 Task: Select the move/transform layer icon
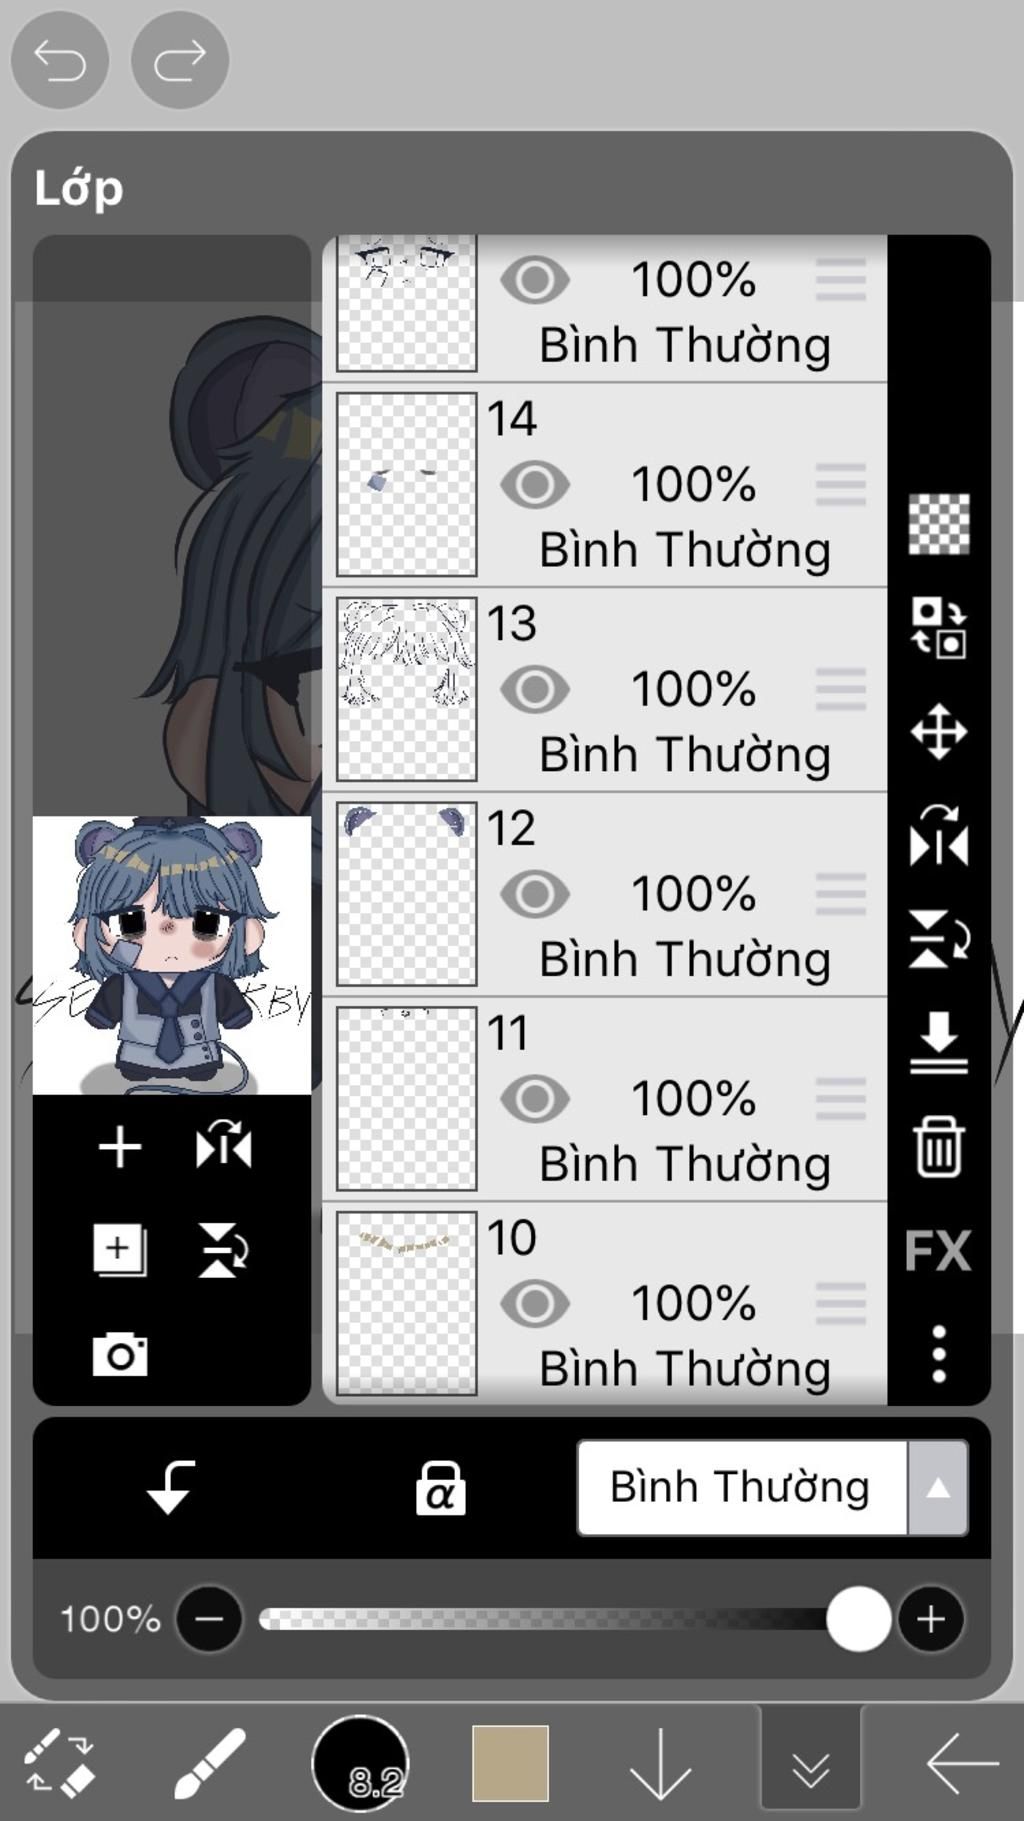pyautogui.click(x=938, y=731)
